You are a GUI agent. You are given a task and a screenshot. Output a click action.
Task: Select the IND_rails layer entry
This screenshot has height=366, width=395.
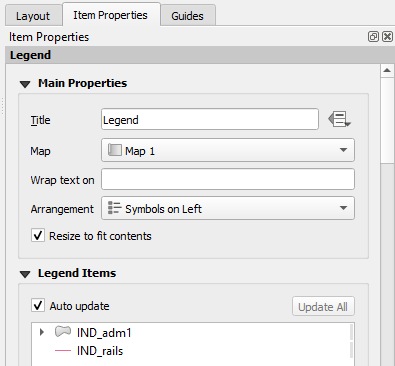tap(100, 351)
